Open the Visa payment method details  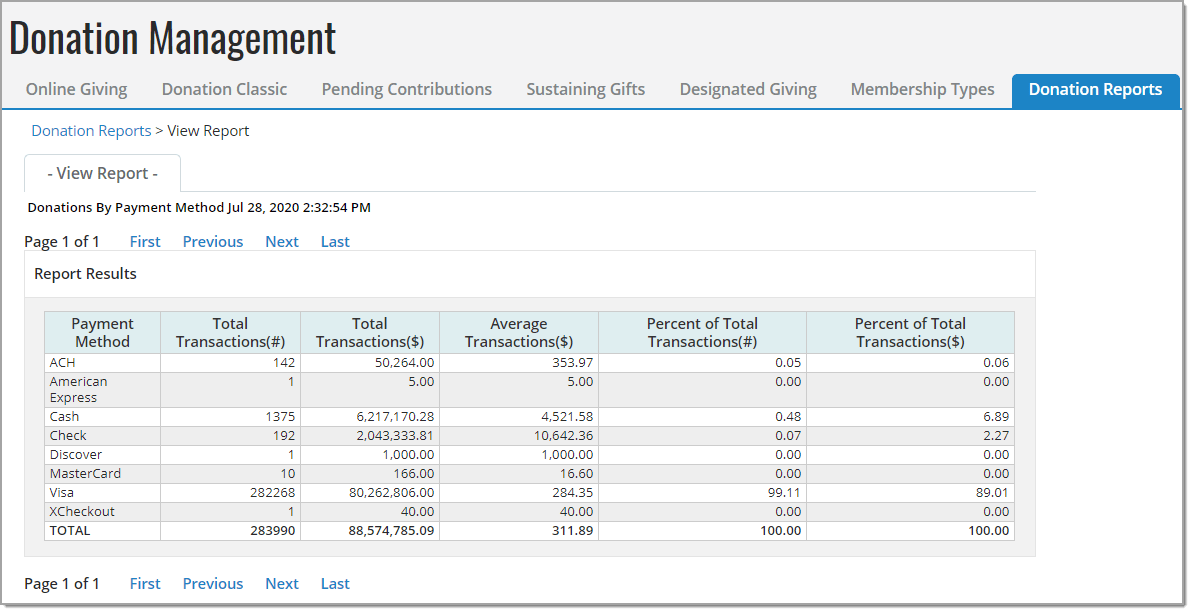pos(63,492)
